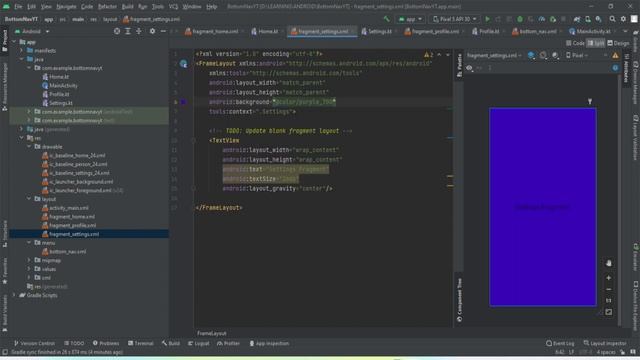Select activity_main.xml in the project tree
The width and height of the screenshot is (640, 360).
[x=69, y=208]
